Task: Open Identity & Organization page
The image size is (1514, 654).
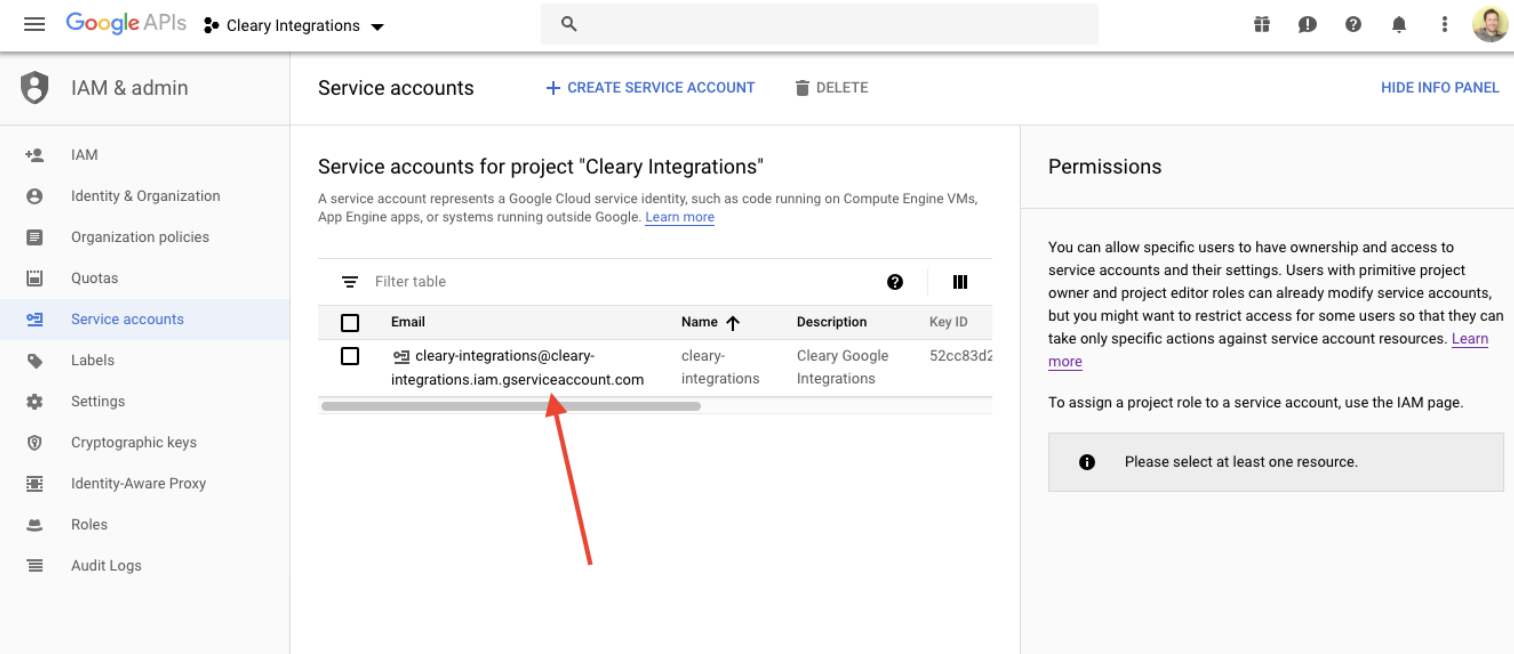Action: click(145, 196)
